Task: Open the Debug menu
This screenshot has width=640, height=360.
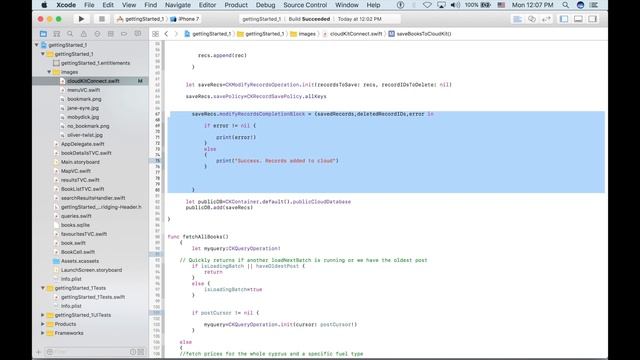Action: coord(265,5)
